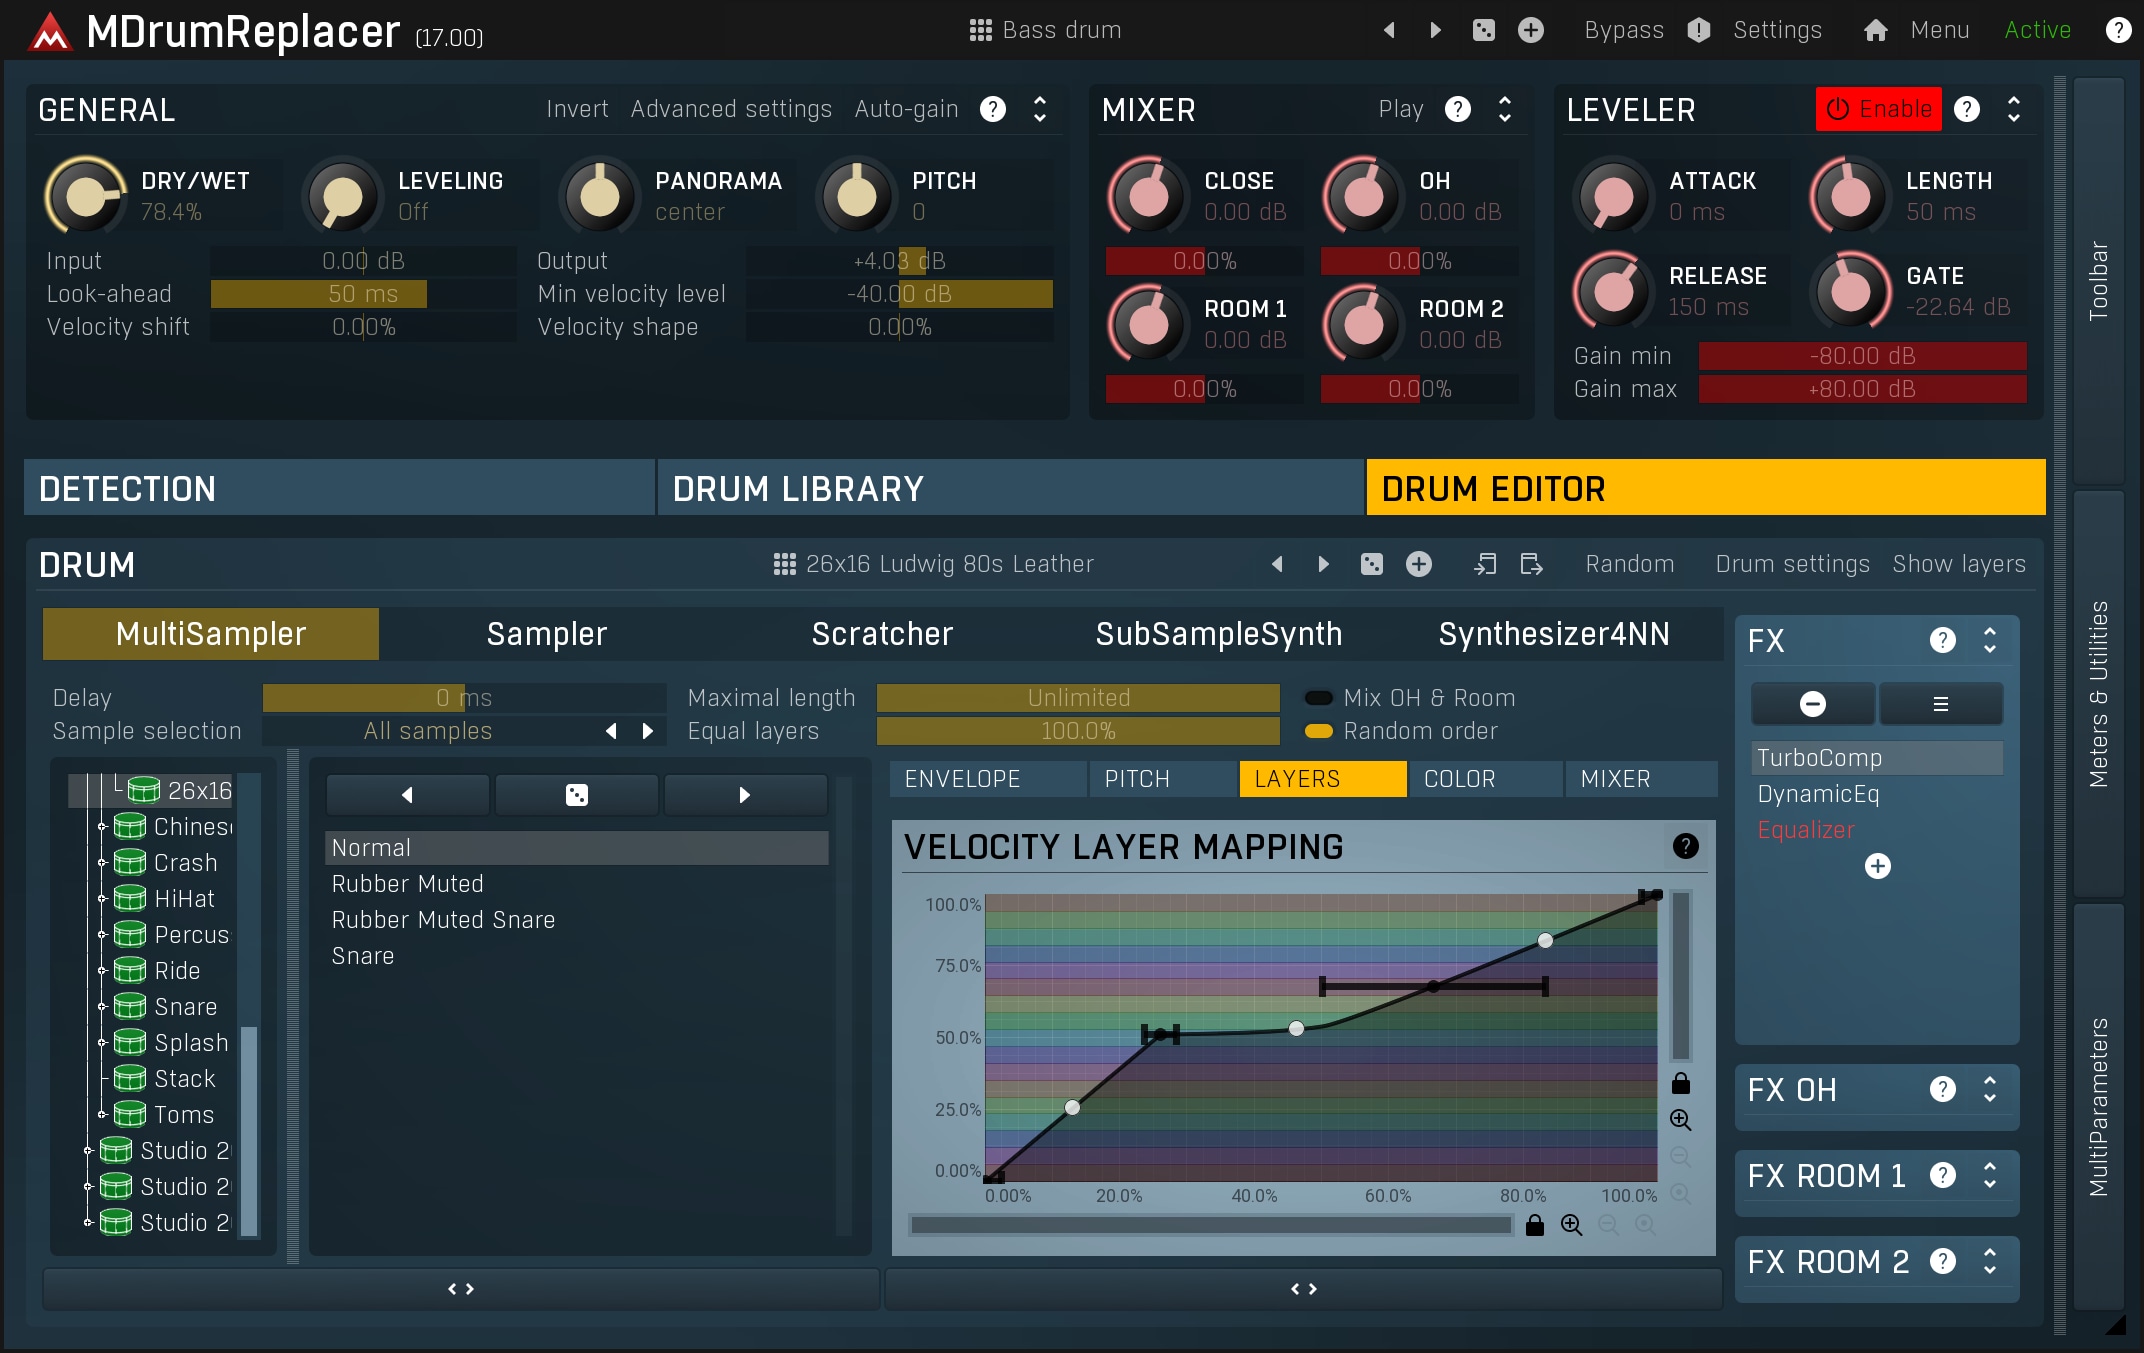This screenshot has width=2144, height=1353.
Task: Open the GENERAL section help icon
Action: (993, 109)
